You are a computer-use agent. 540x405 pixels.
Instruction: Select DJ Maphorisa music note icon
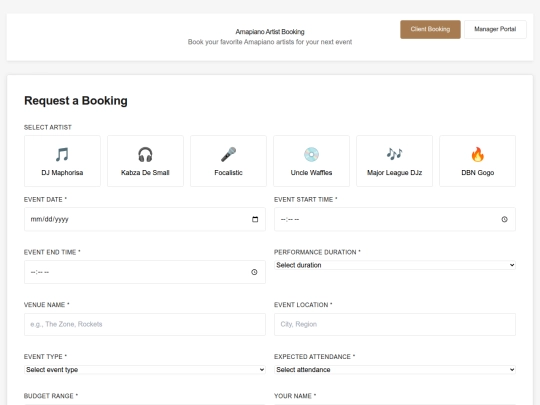[x=62, y=154]
